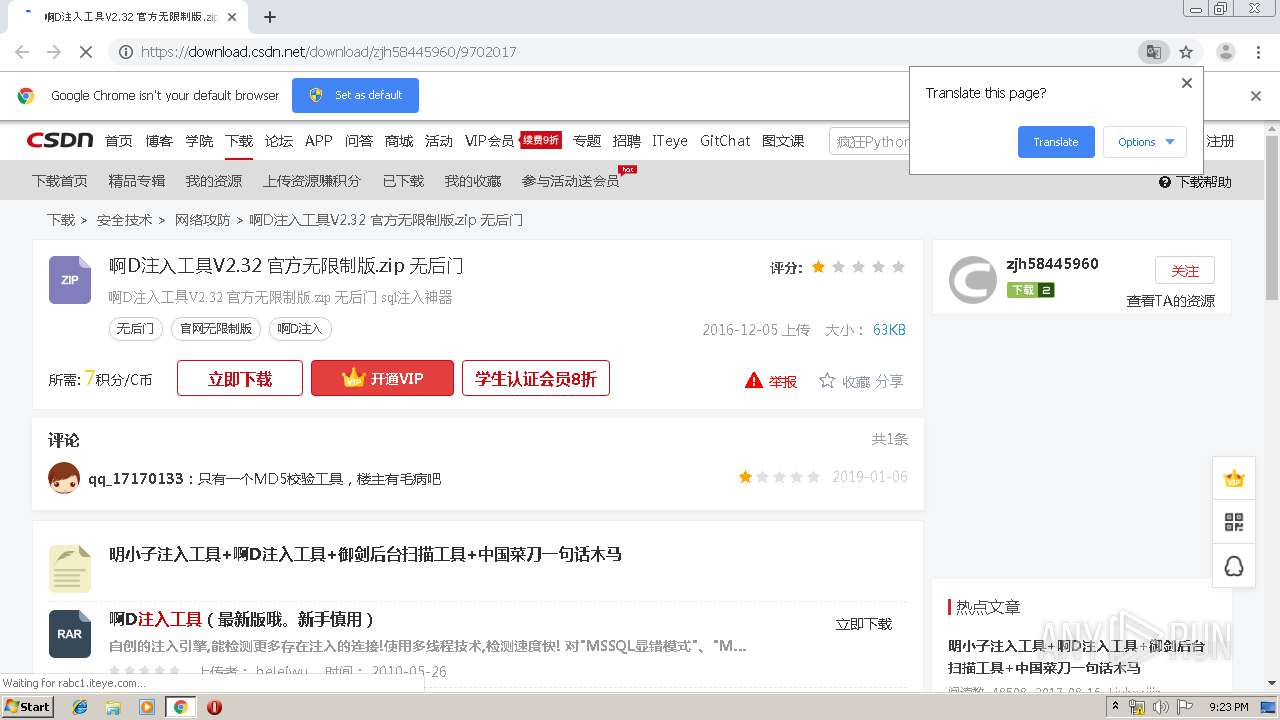Image resolution: width=1280 pixels, height=720 pixels.
Task: Click the search input field
Action: point(870,141)
